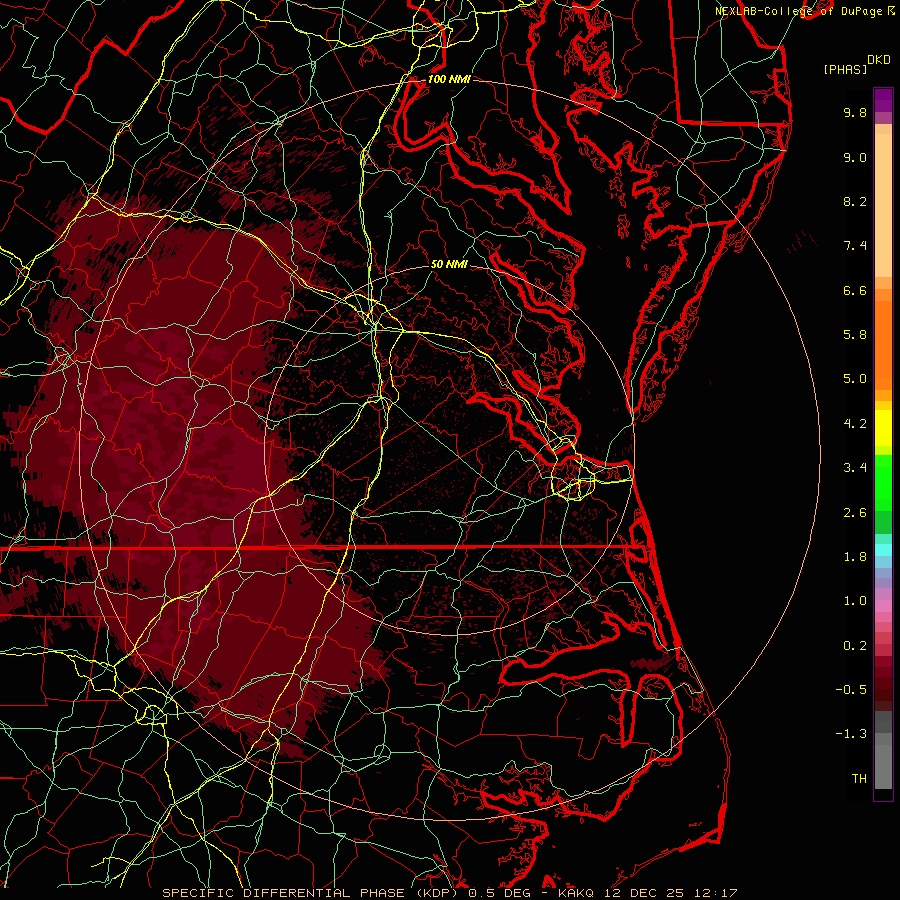This screenshot has height=900, width=900.
Task: Select the -1.3 value on the legend
Action: pyautogui.click(x=851, y=734)
